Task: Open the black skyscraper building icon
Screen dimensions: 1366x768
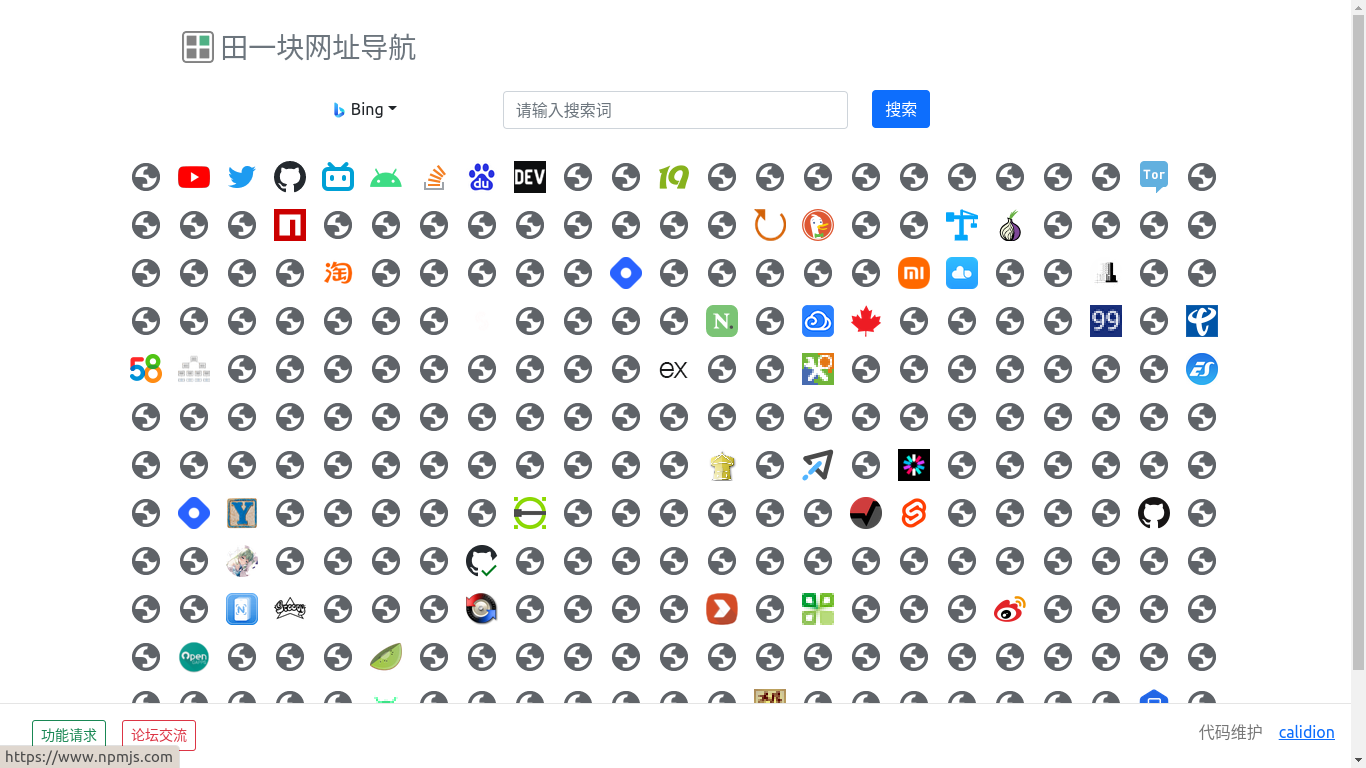Action: [x=1106, y=273]
